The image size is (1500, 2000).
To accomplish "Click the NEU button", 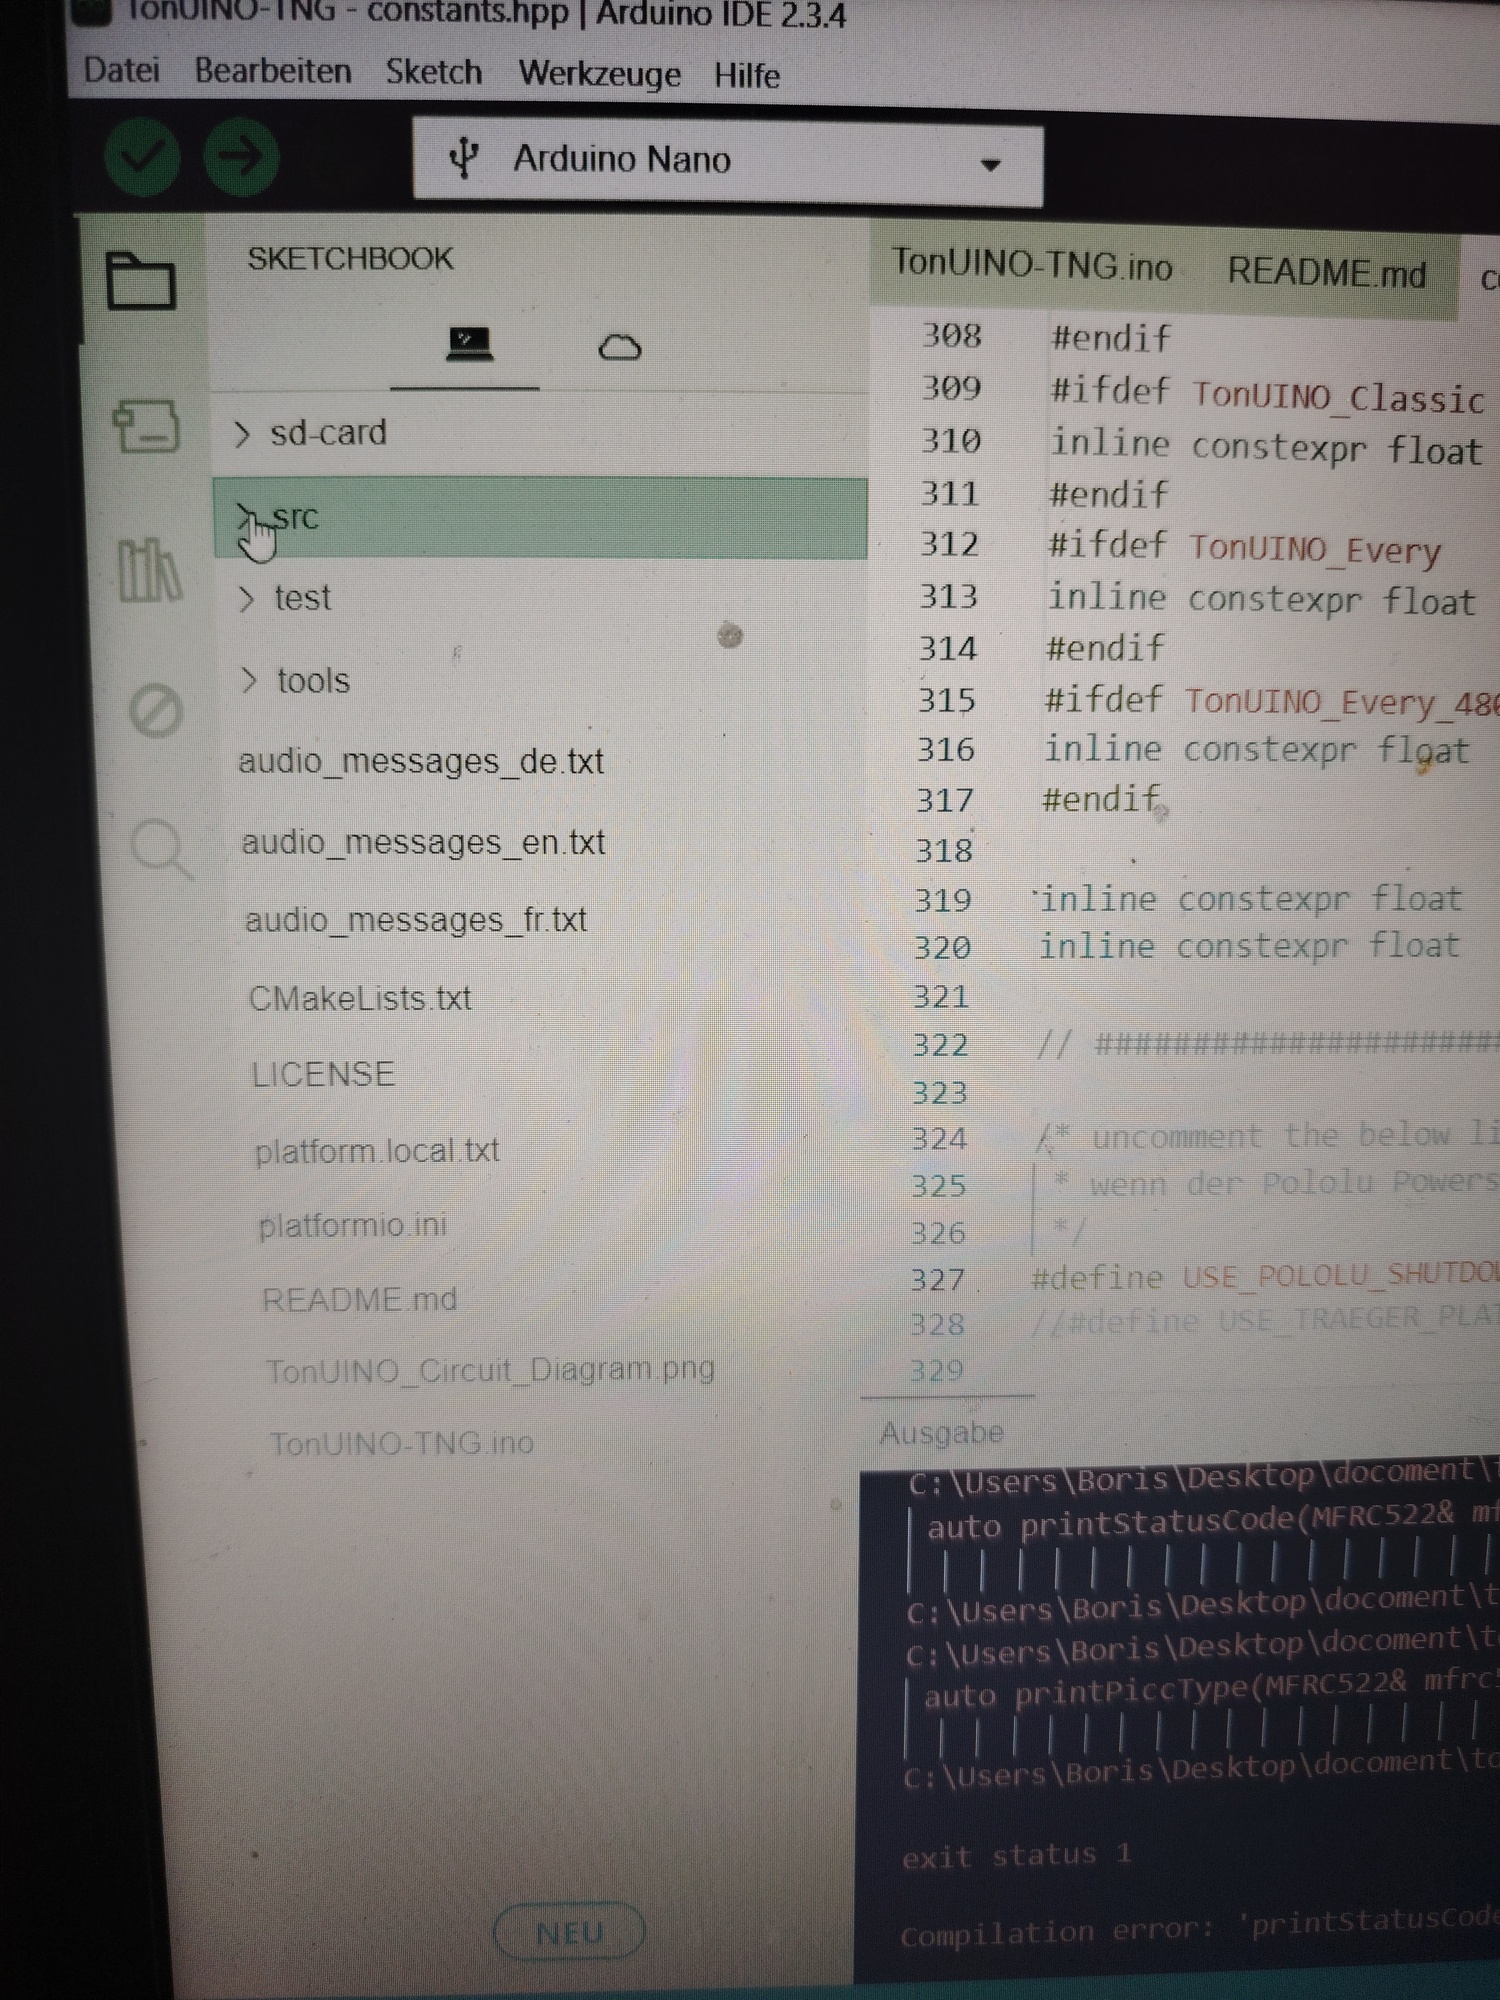I will (569, 1932).
